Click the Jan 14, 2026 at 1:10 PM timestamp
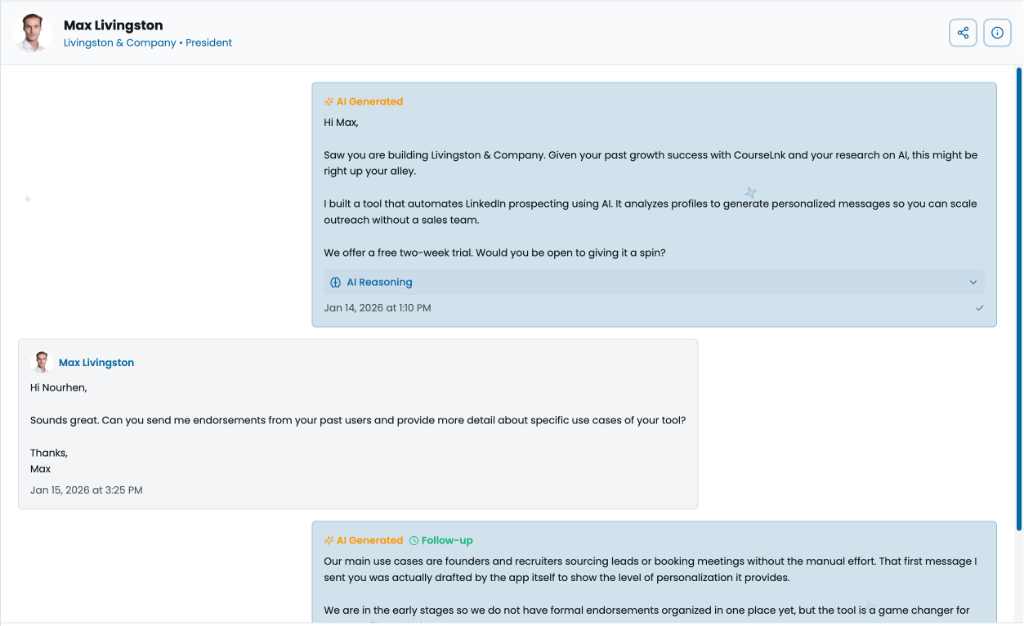 [x=377, y=308]
